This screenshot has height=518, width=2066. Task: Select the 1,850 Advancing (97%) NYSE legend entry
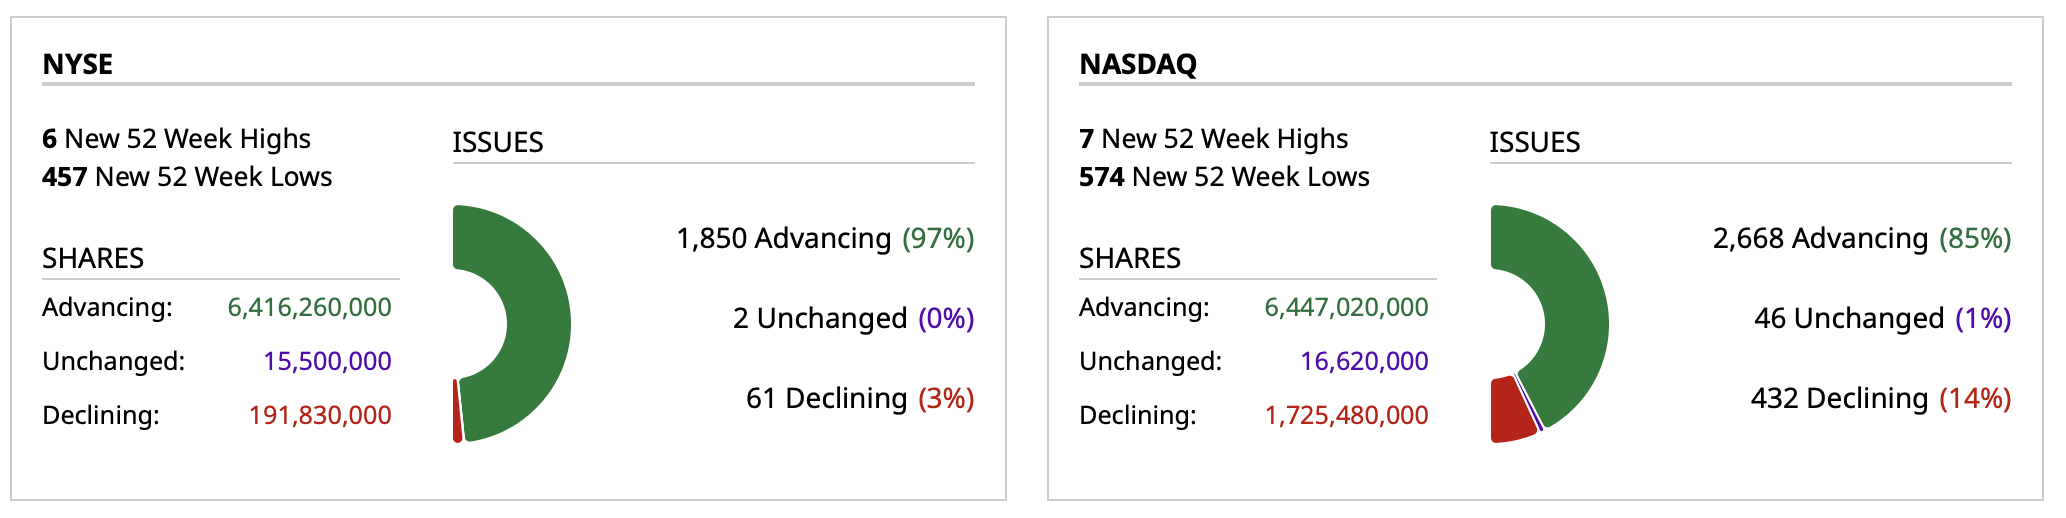click(x=825, y=239)
